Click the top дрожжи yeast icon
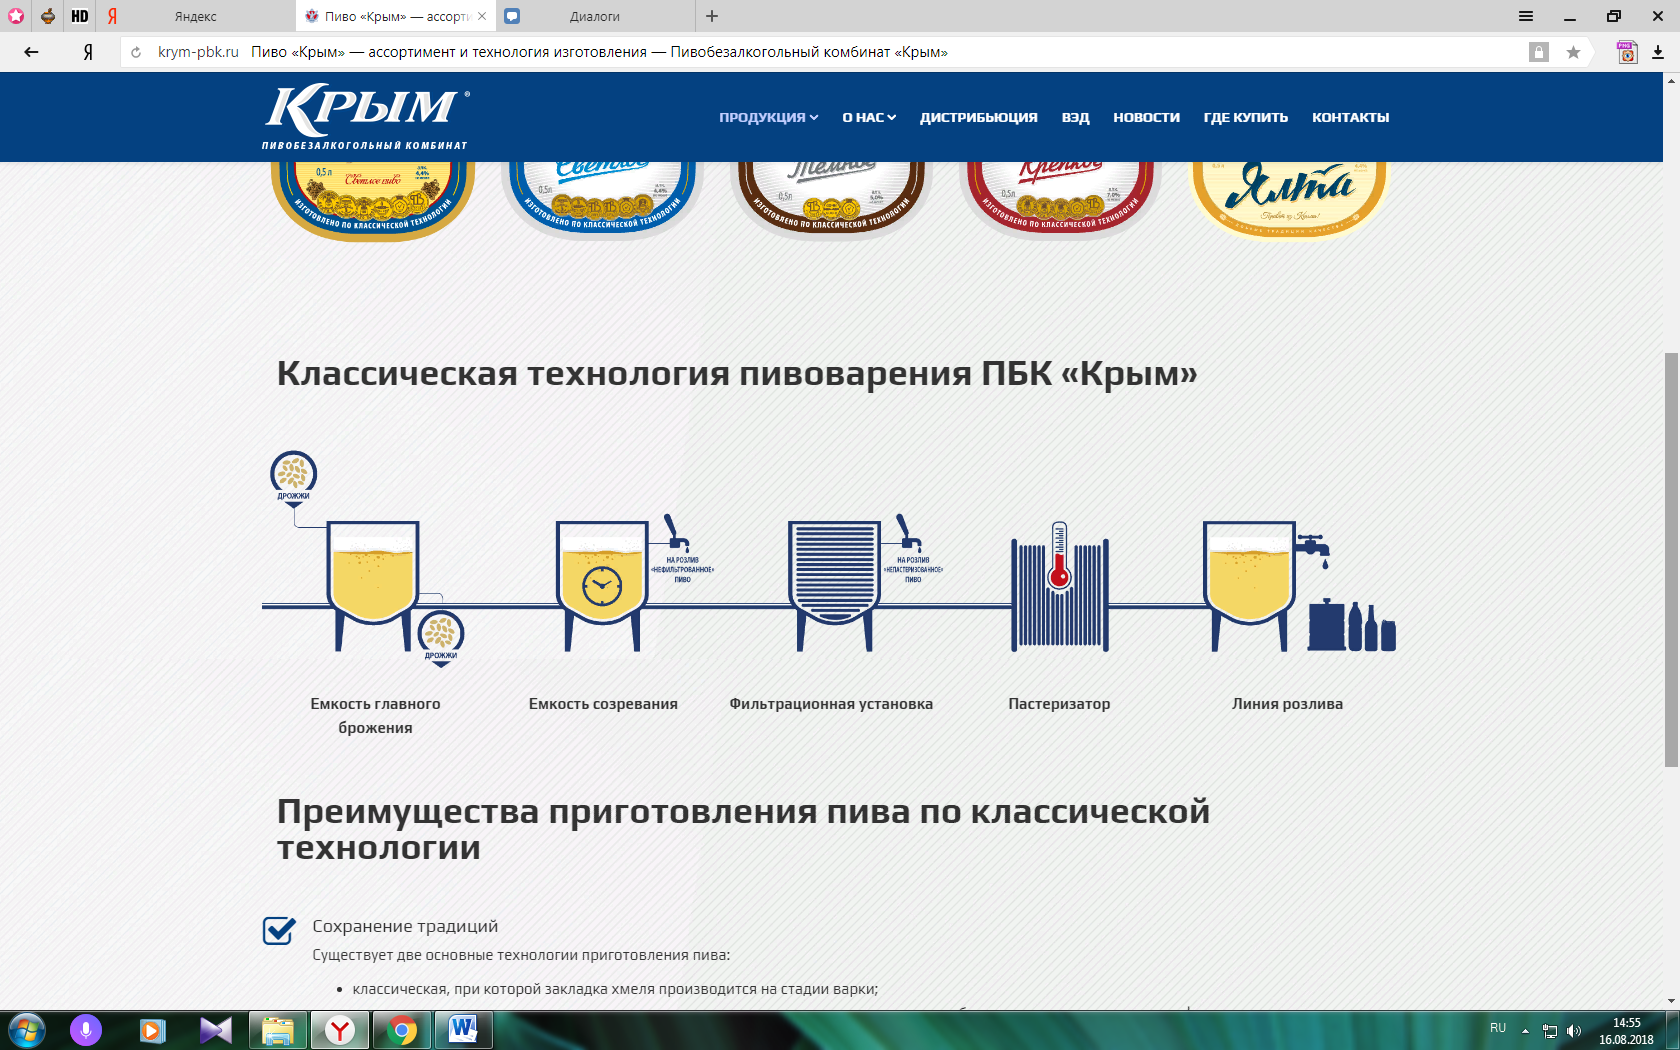This screenshot has width=1680, height=1050. tap(294, 478)
